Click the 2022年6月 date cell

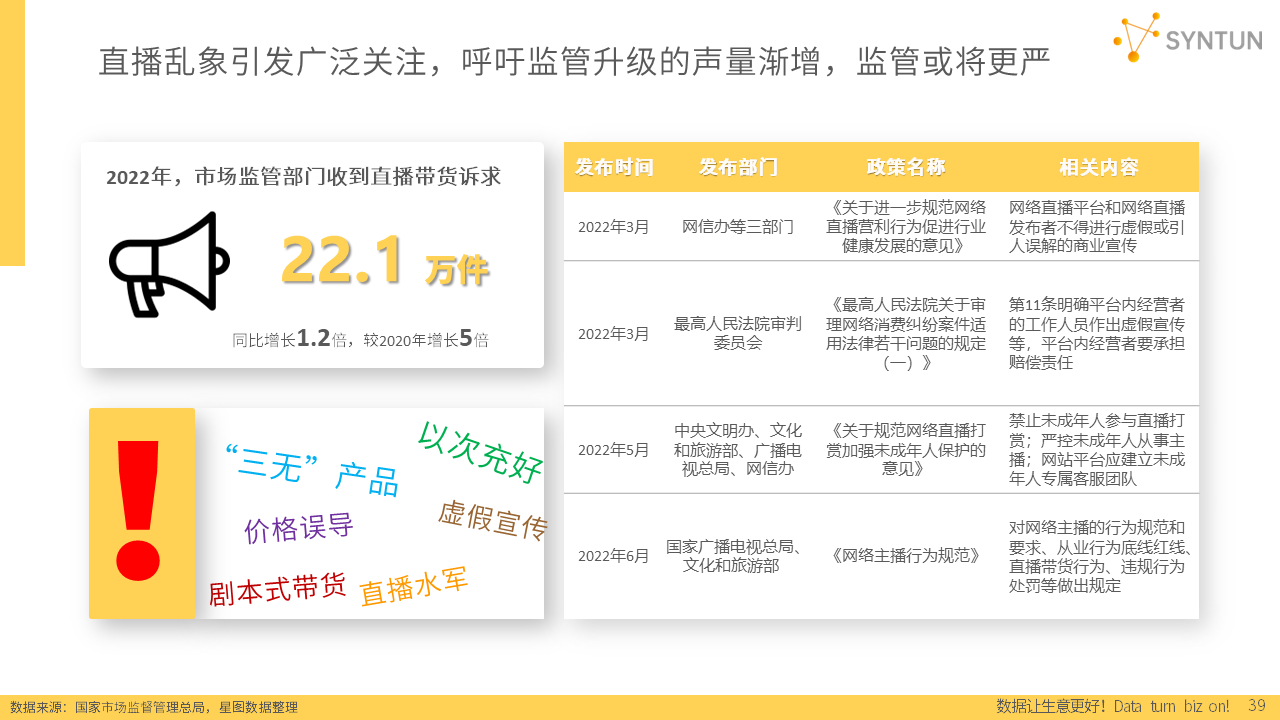614,556
